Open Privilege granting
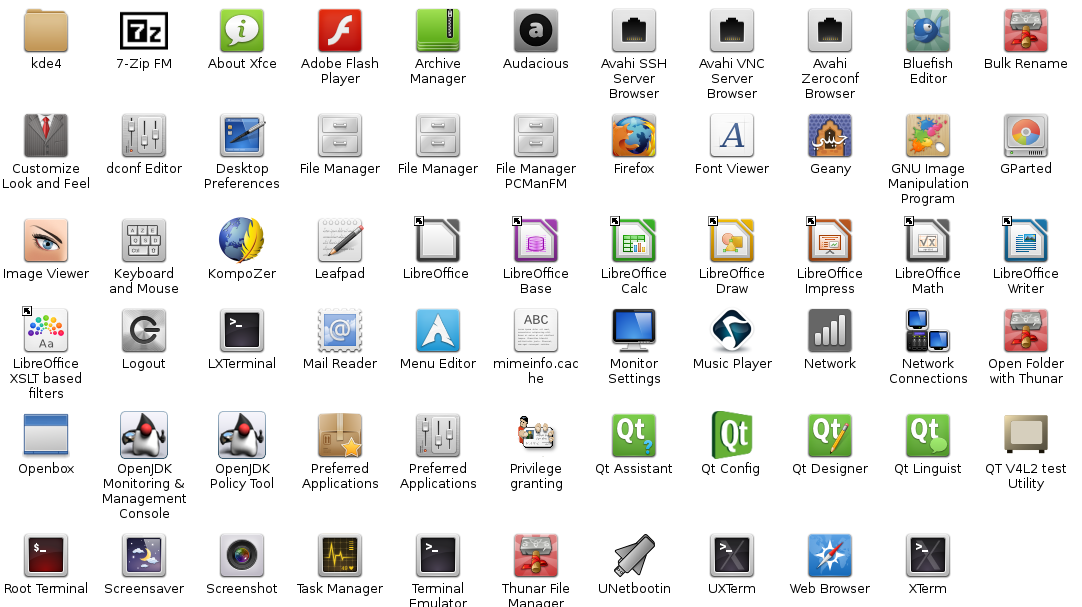This screenshot has width=1082, height=607. (x=535, y=435)
